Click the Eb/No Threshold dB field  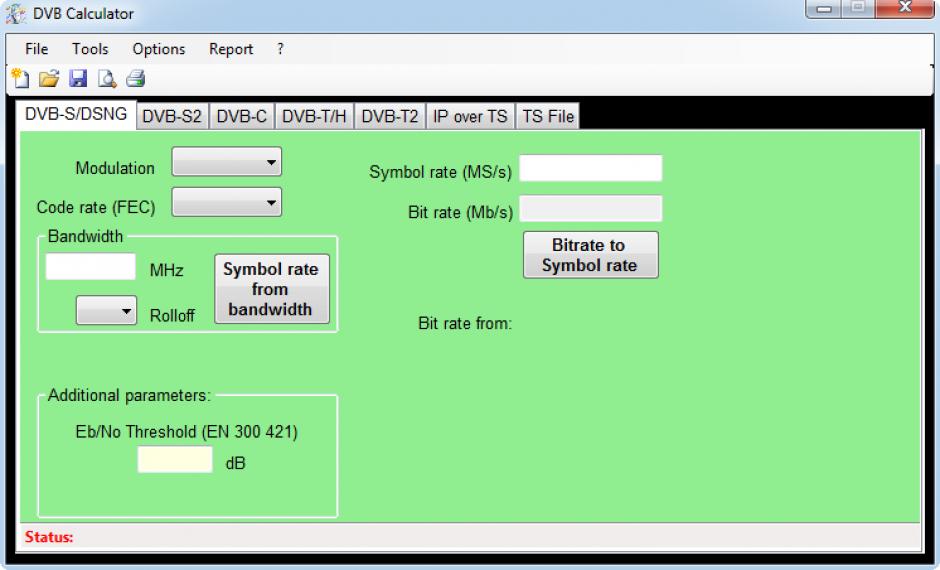pyautogui.click(x=175, y=460)
